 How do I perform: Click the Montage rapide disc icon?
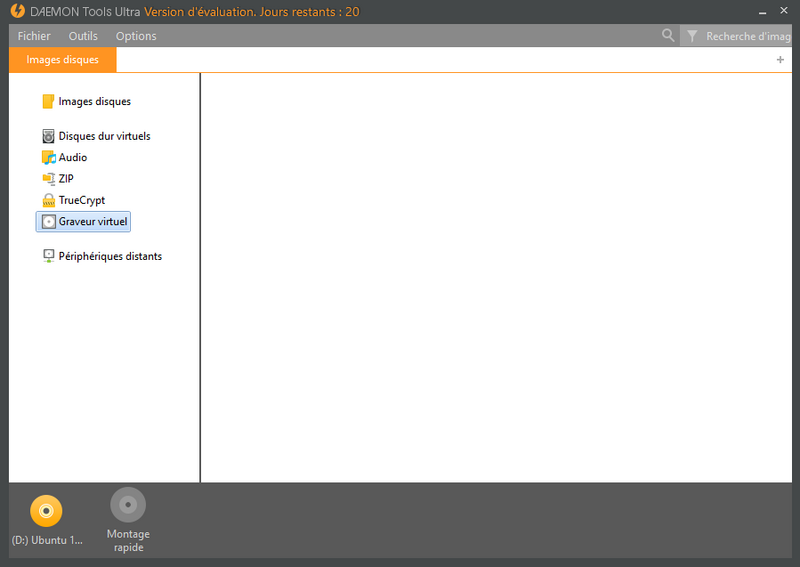click(128, 505)
